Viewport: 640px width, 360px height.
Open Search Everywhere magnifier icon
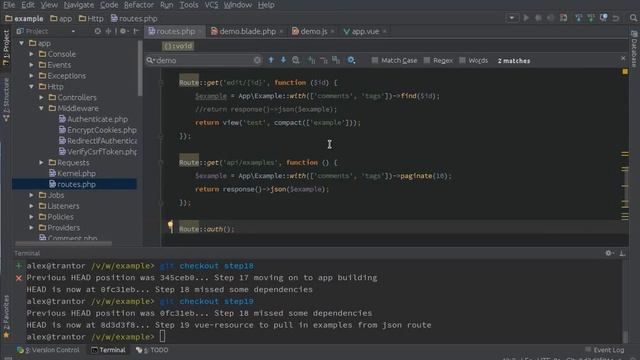(x=633, y=18)
